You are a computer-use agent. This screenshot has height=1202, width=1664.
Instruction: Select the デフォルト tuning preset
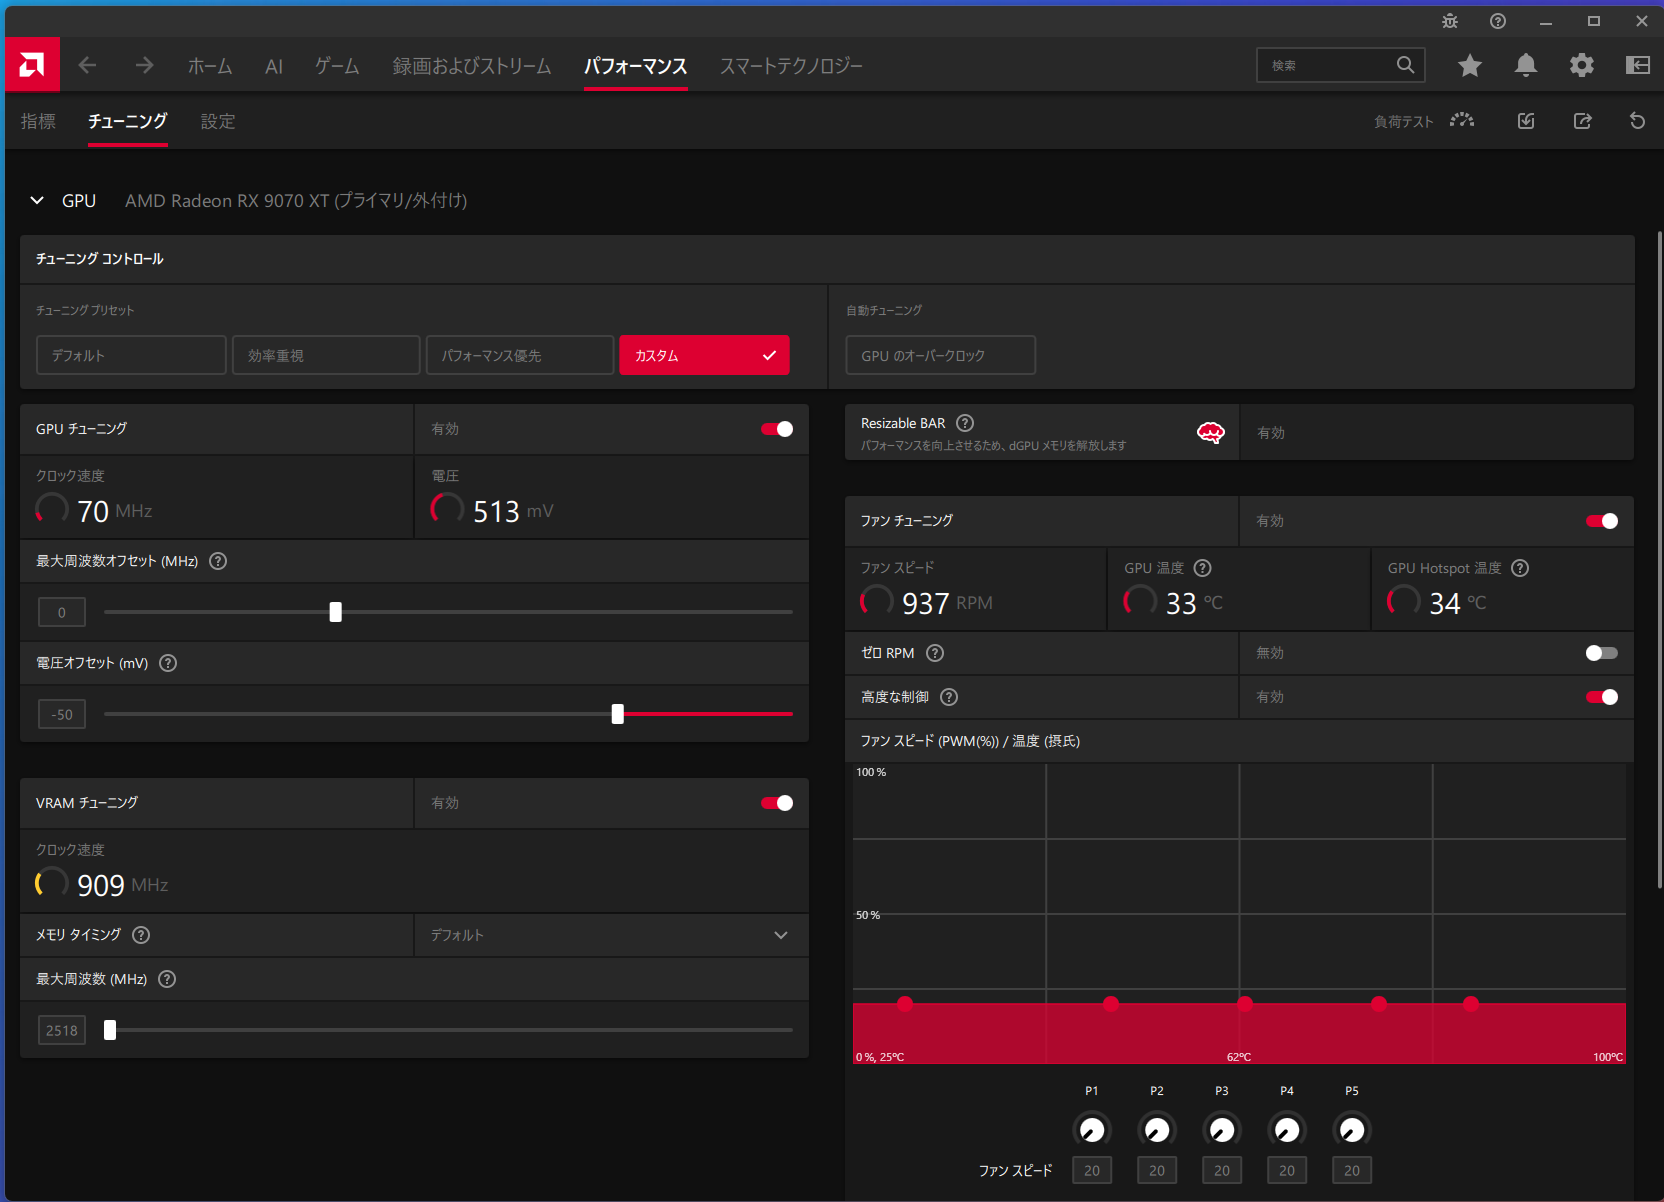tap(131, 355)
